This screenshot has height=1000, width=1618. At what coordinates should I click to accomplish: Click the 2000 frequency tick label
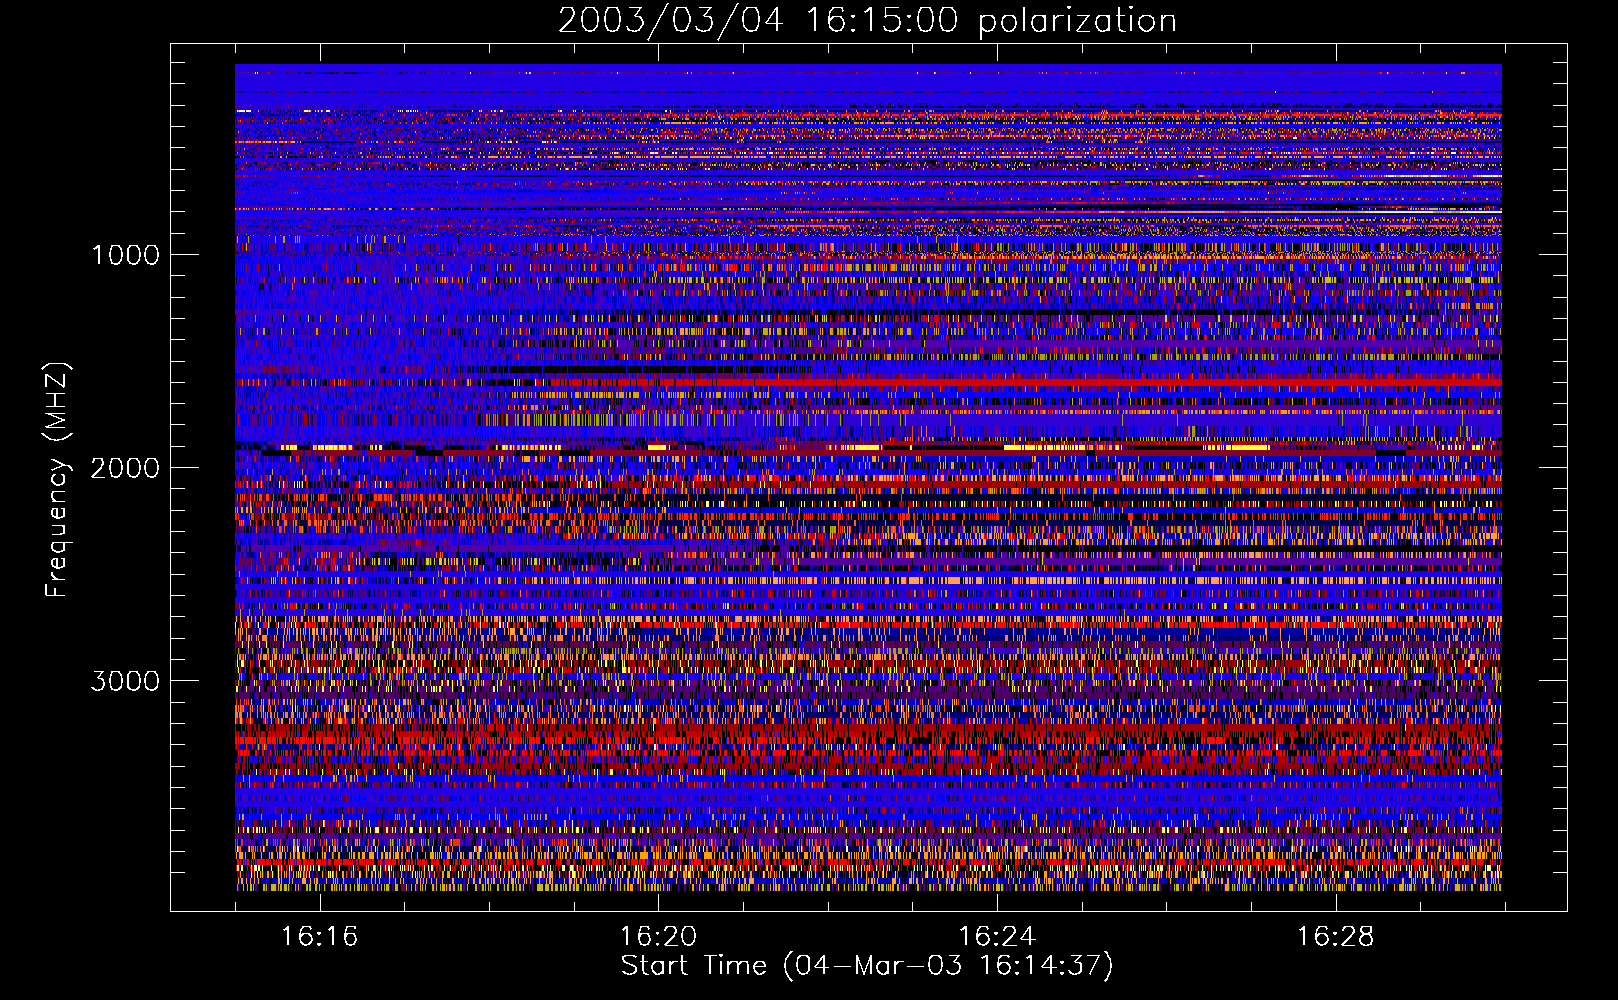click(x=125, y=468)
